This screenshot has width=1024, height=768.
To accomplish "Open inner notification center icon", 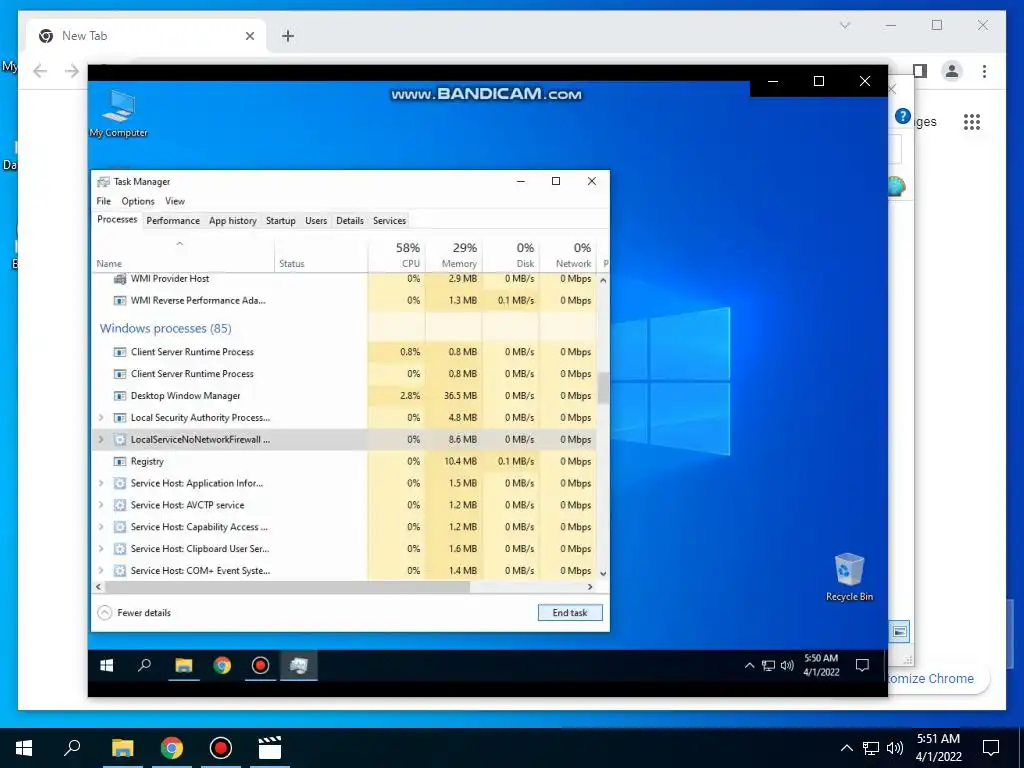I will point(862,665).
